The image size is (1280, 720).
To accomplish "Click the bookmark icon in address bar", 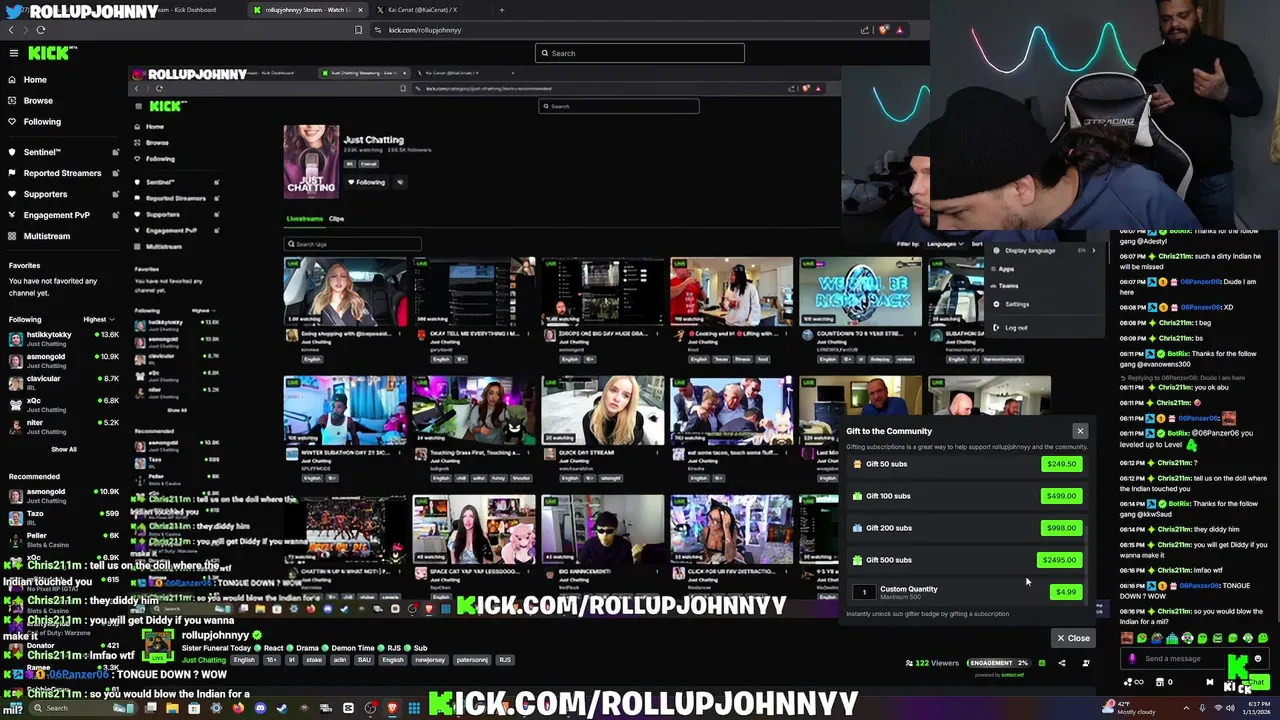I will coord(358,30).
